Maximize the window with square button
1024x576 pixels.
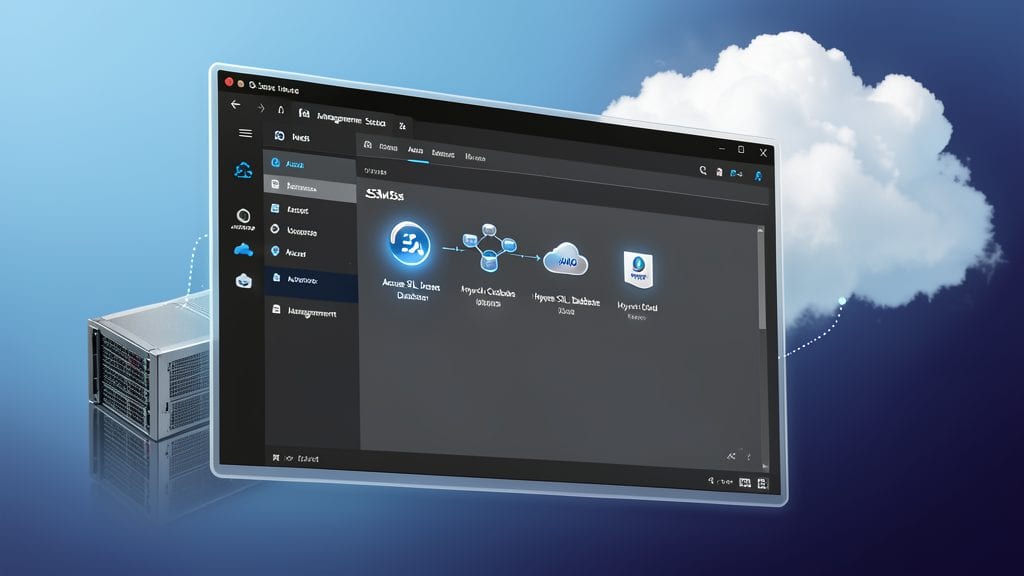coord(741,150)
